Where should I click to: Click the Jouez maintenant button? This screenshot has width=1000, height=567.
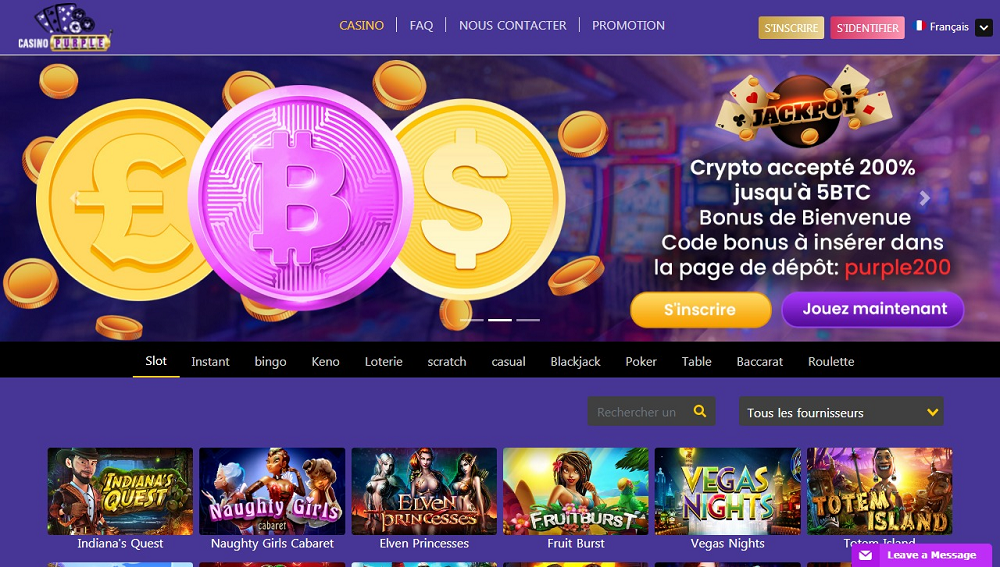874,309
